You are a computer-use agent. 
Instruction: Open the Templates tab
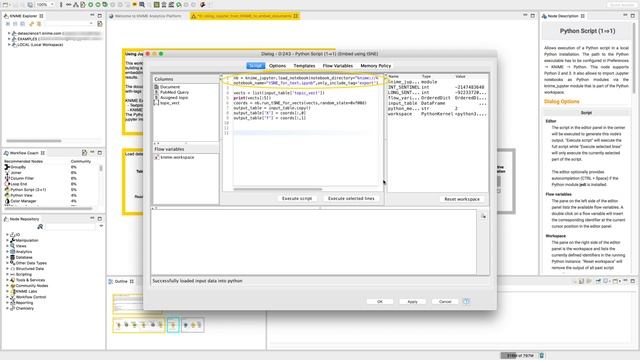[304, 66]
